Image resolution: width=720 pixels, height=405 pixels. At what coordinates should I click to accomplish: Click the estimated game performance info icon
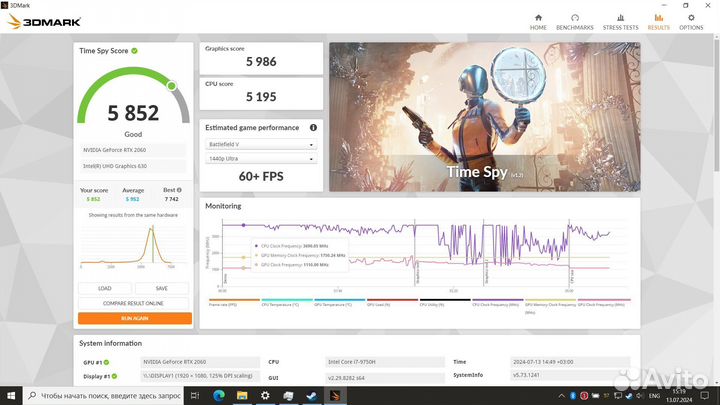(x=313, y=128)
